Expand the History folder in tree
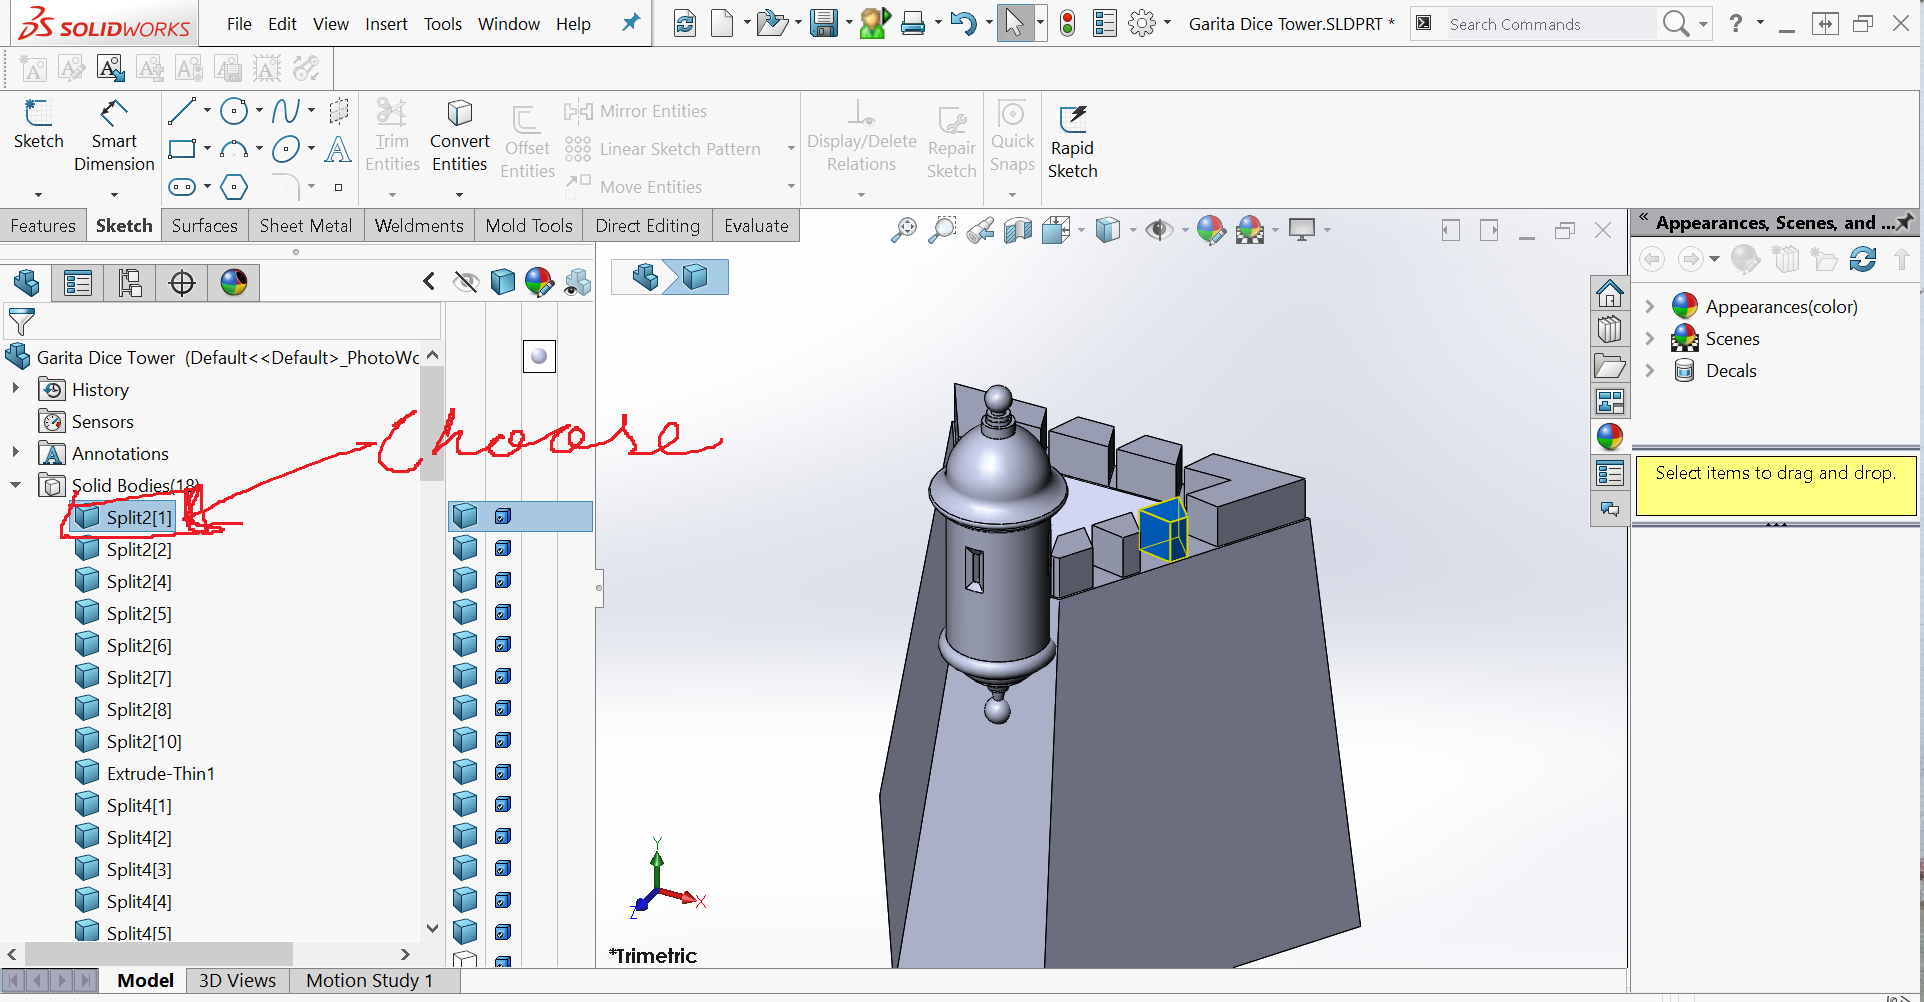 16,389
